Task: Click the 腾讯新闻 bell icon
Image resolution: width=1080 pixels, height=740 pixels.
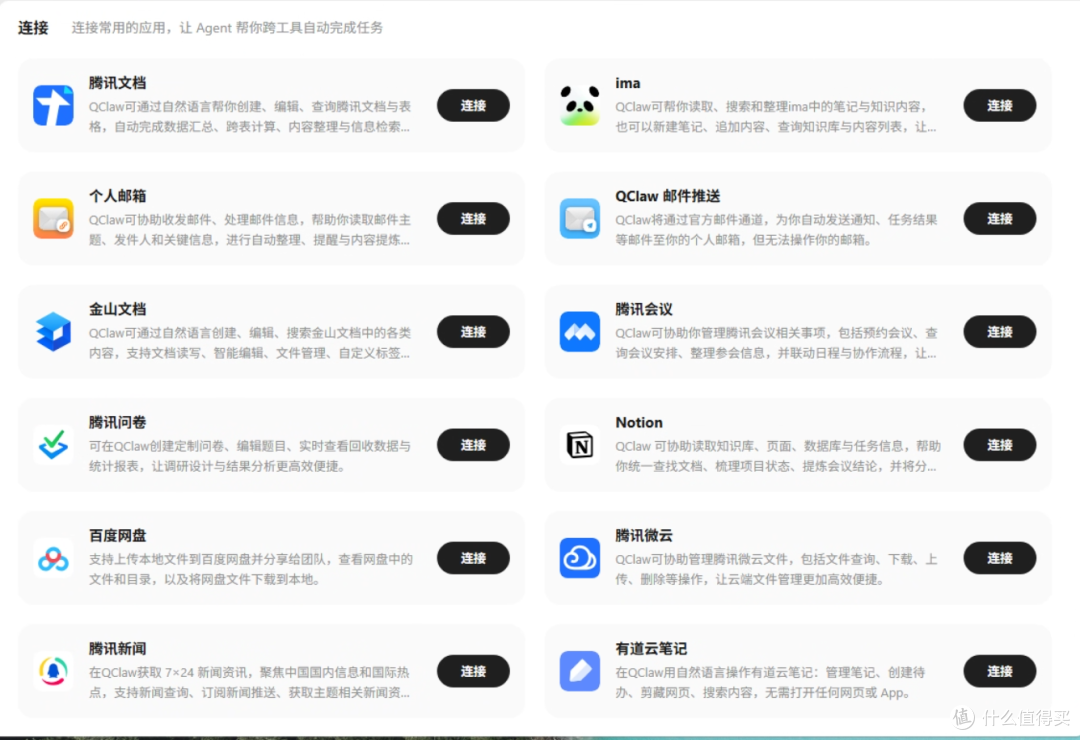Action: tap(53, 671)
